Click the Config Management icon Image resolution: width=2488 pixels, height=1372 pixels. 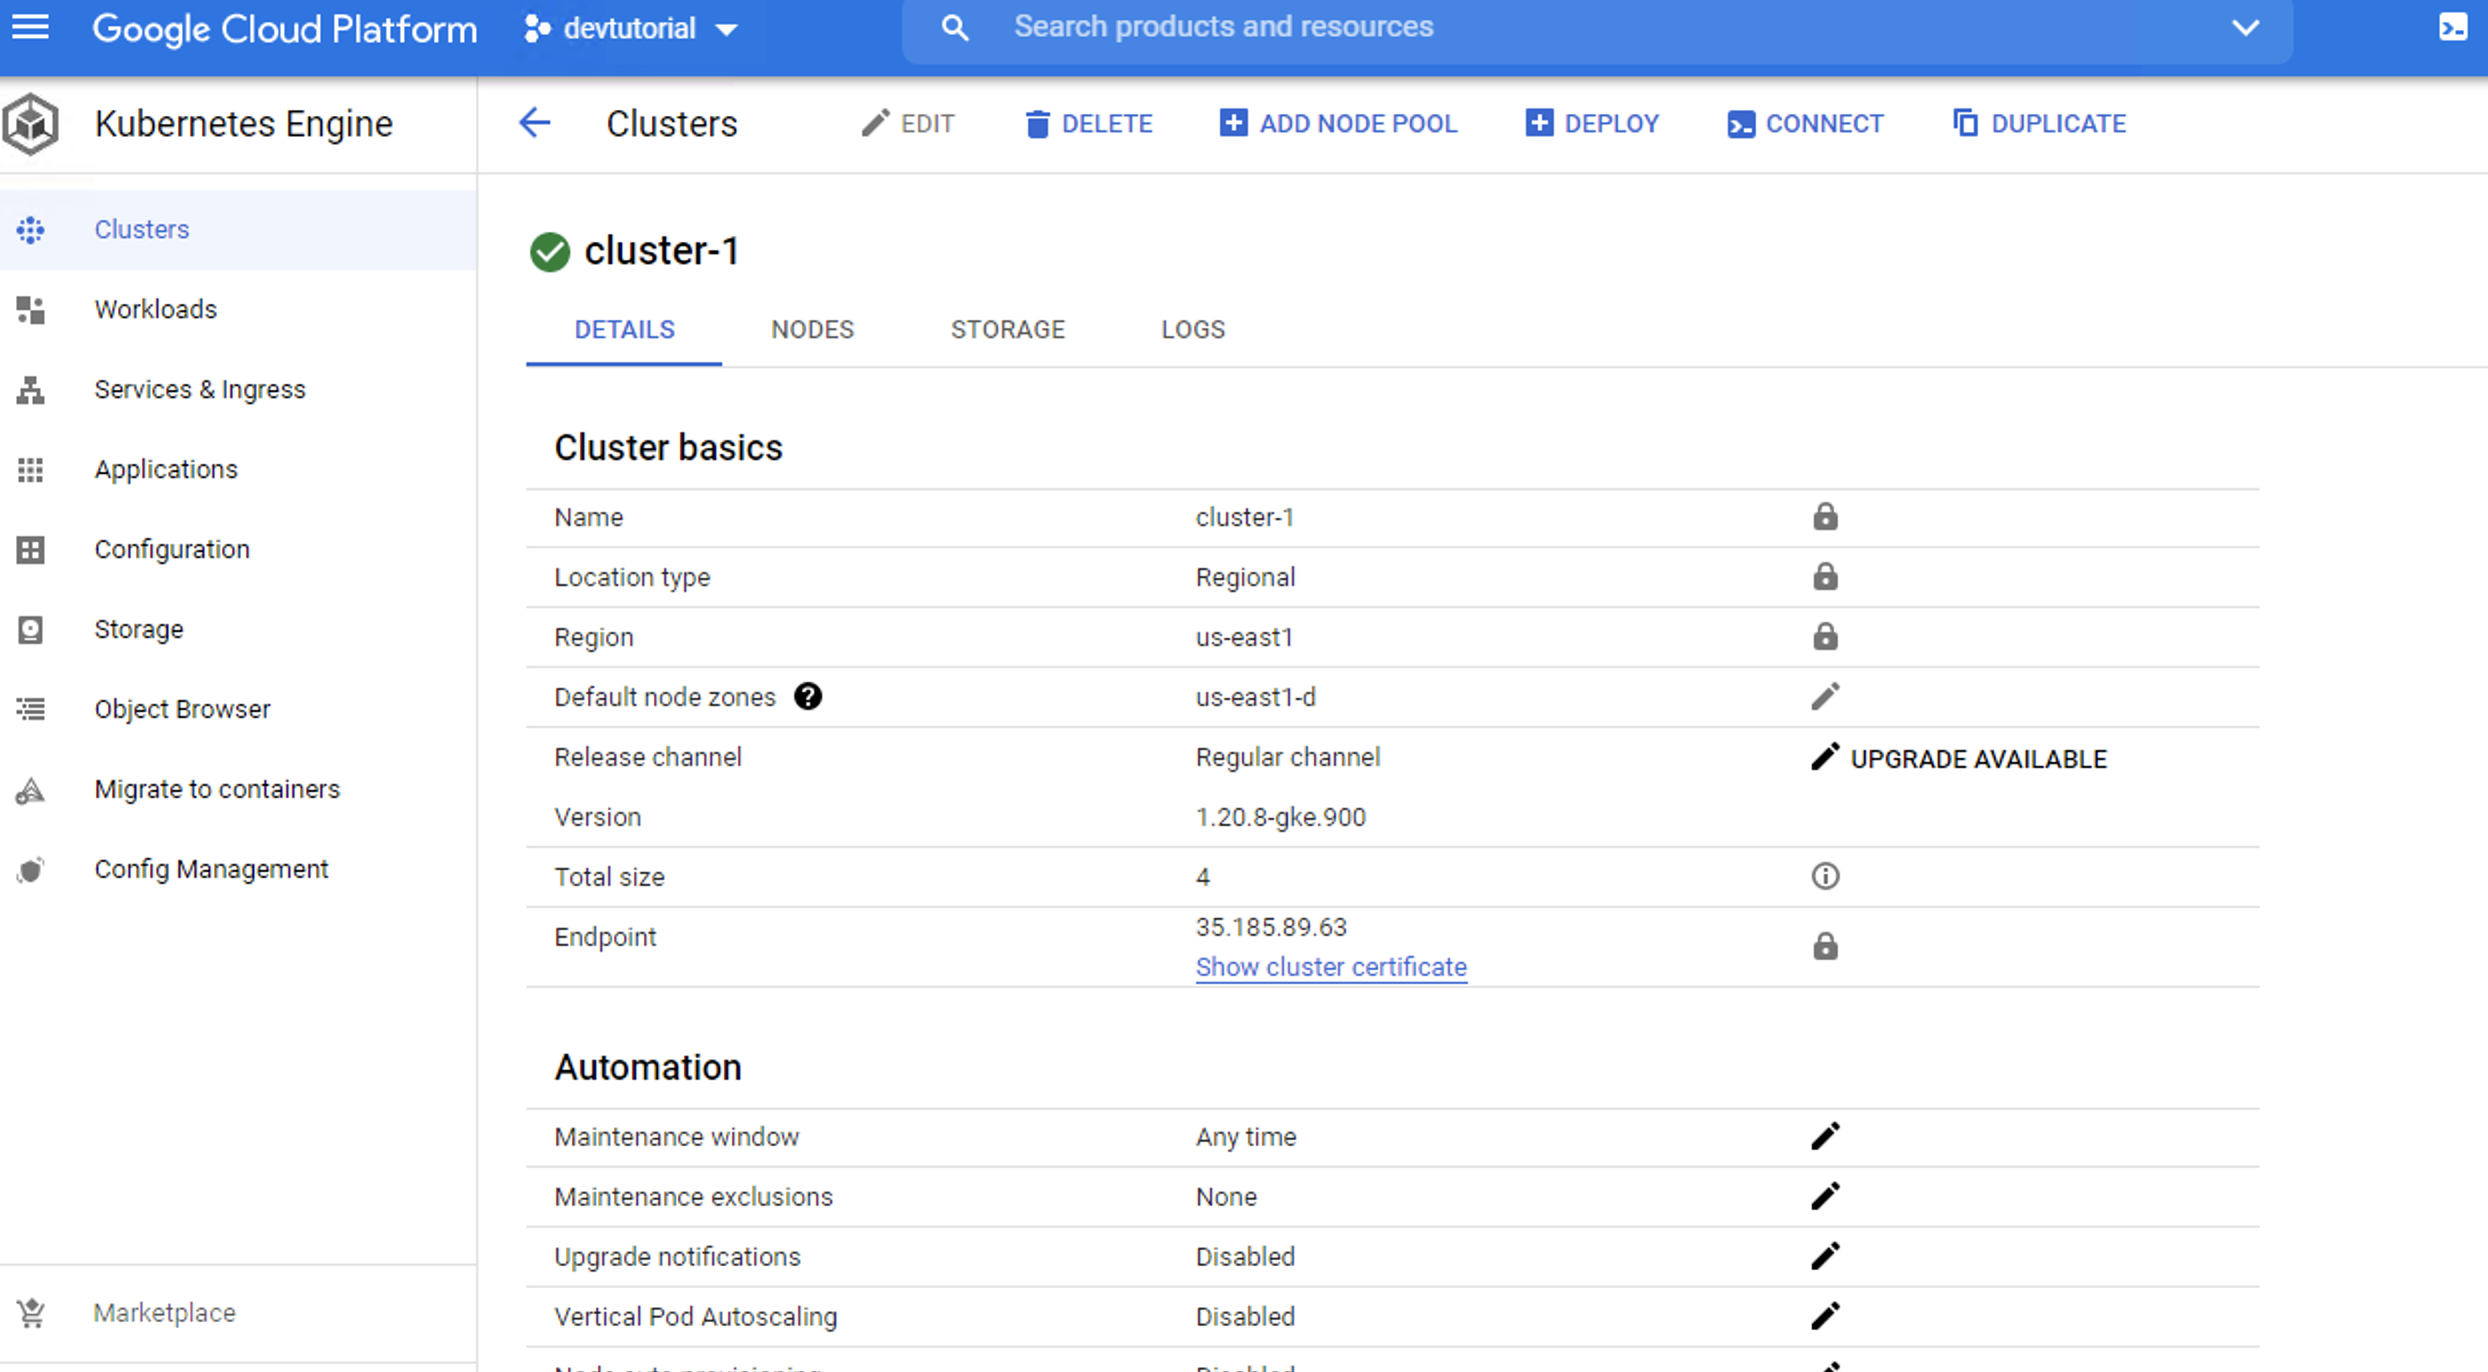(30, 870)
